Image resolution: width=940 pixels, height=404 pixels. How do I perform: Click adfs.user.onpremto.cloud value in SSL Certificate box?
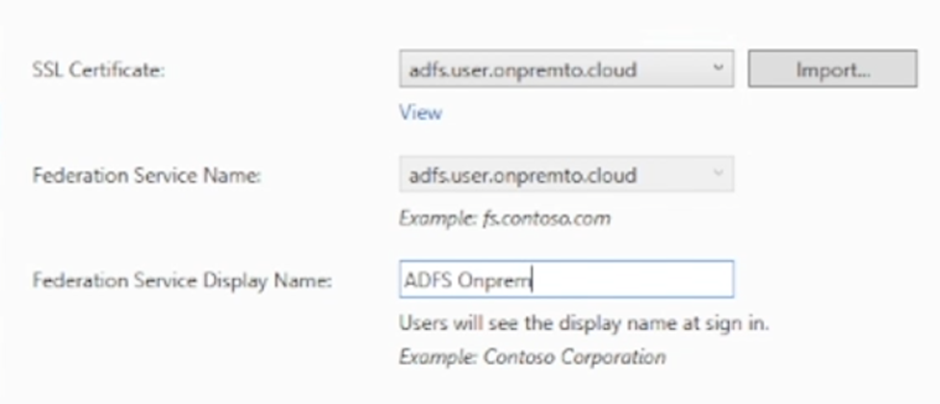[522, 70]
